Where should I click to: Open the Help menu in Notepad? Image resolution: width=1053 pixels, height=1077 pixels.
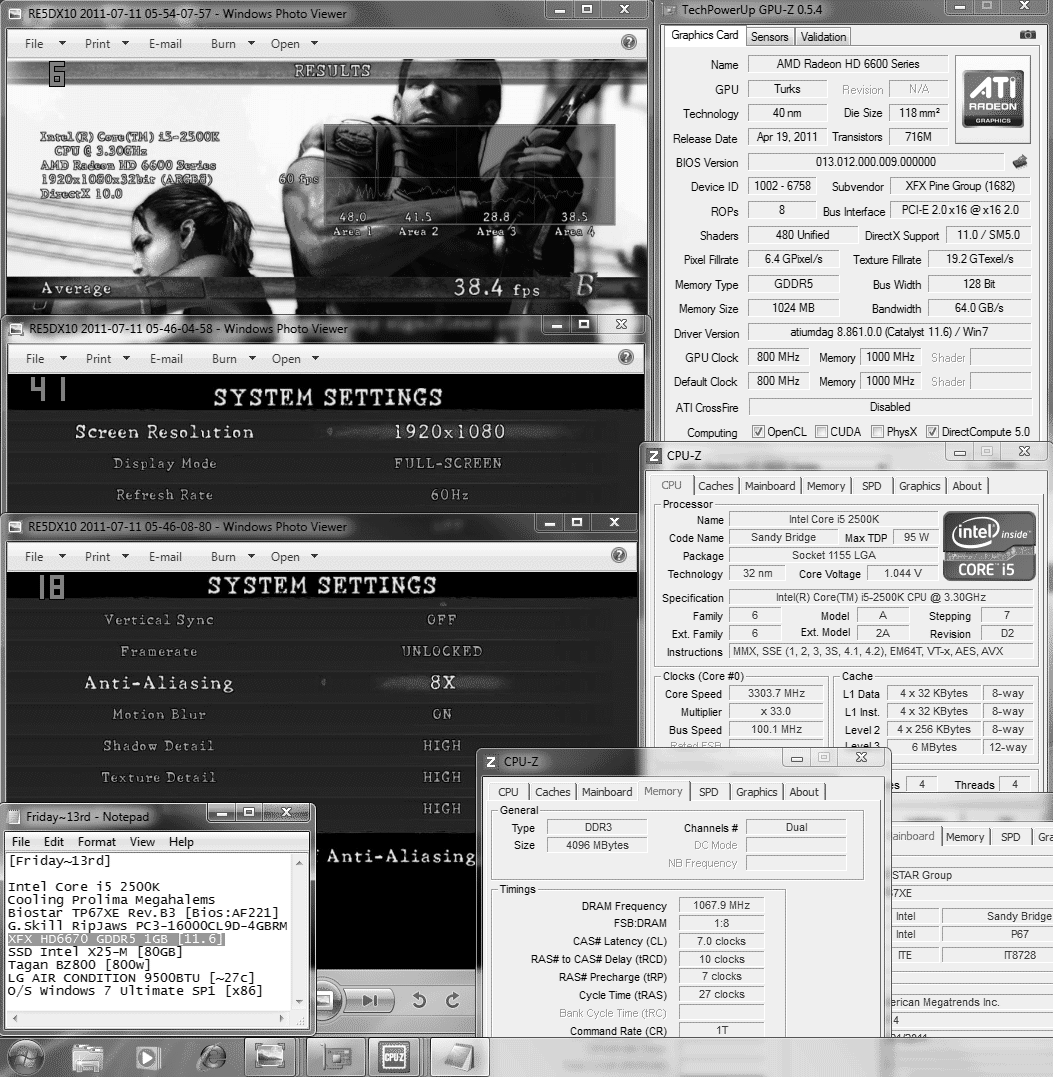[x=181, y=841]
